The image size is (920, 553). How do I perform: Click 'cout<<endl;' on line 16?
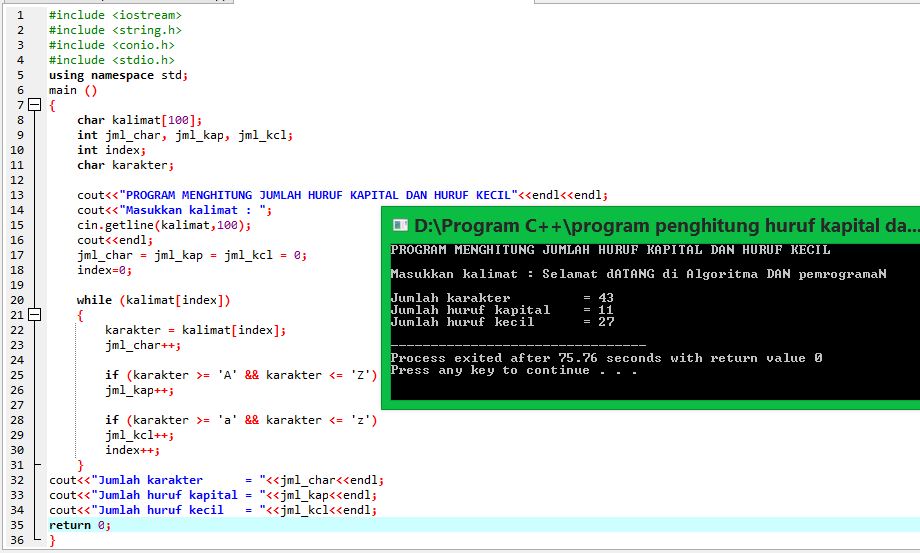coord(115,240)
